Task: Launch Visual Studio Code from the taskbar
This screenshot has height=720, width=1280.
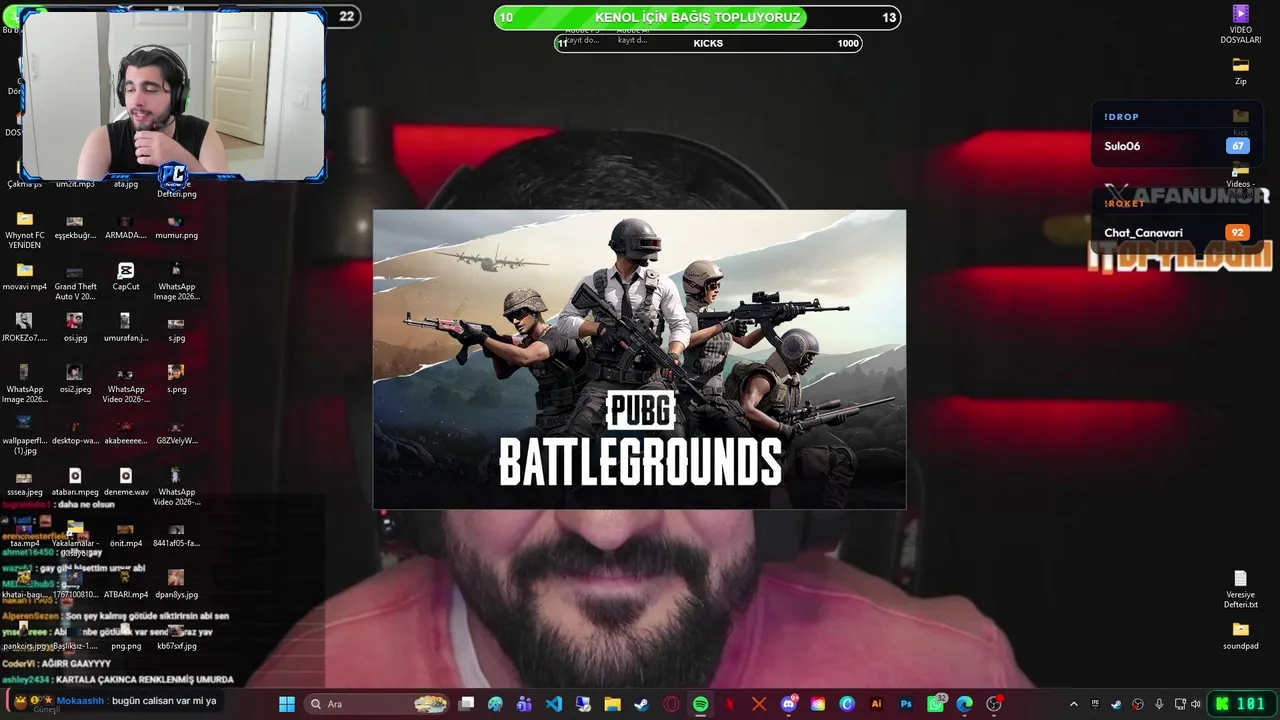Action: pos(554,704)
